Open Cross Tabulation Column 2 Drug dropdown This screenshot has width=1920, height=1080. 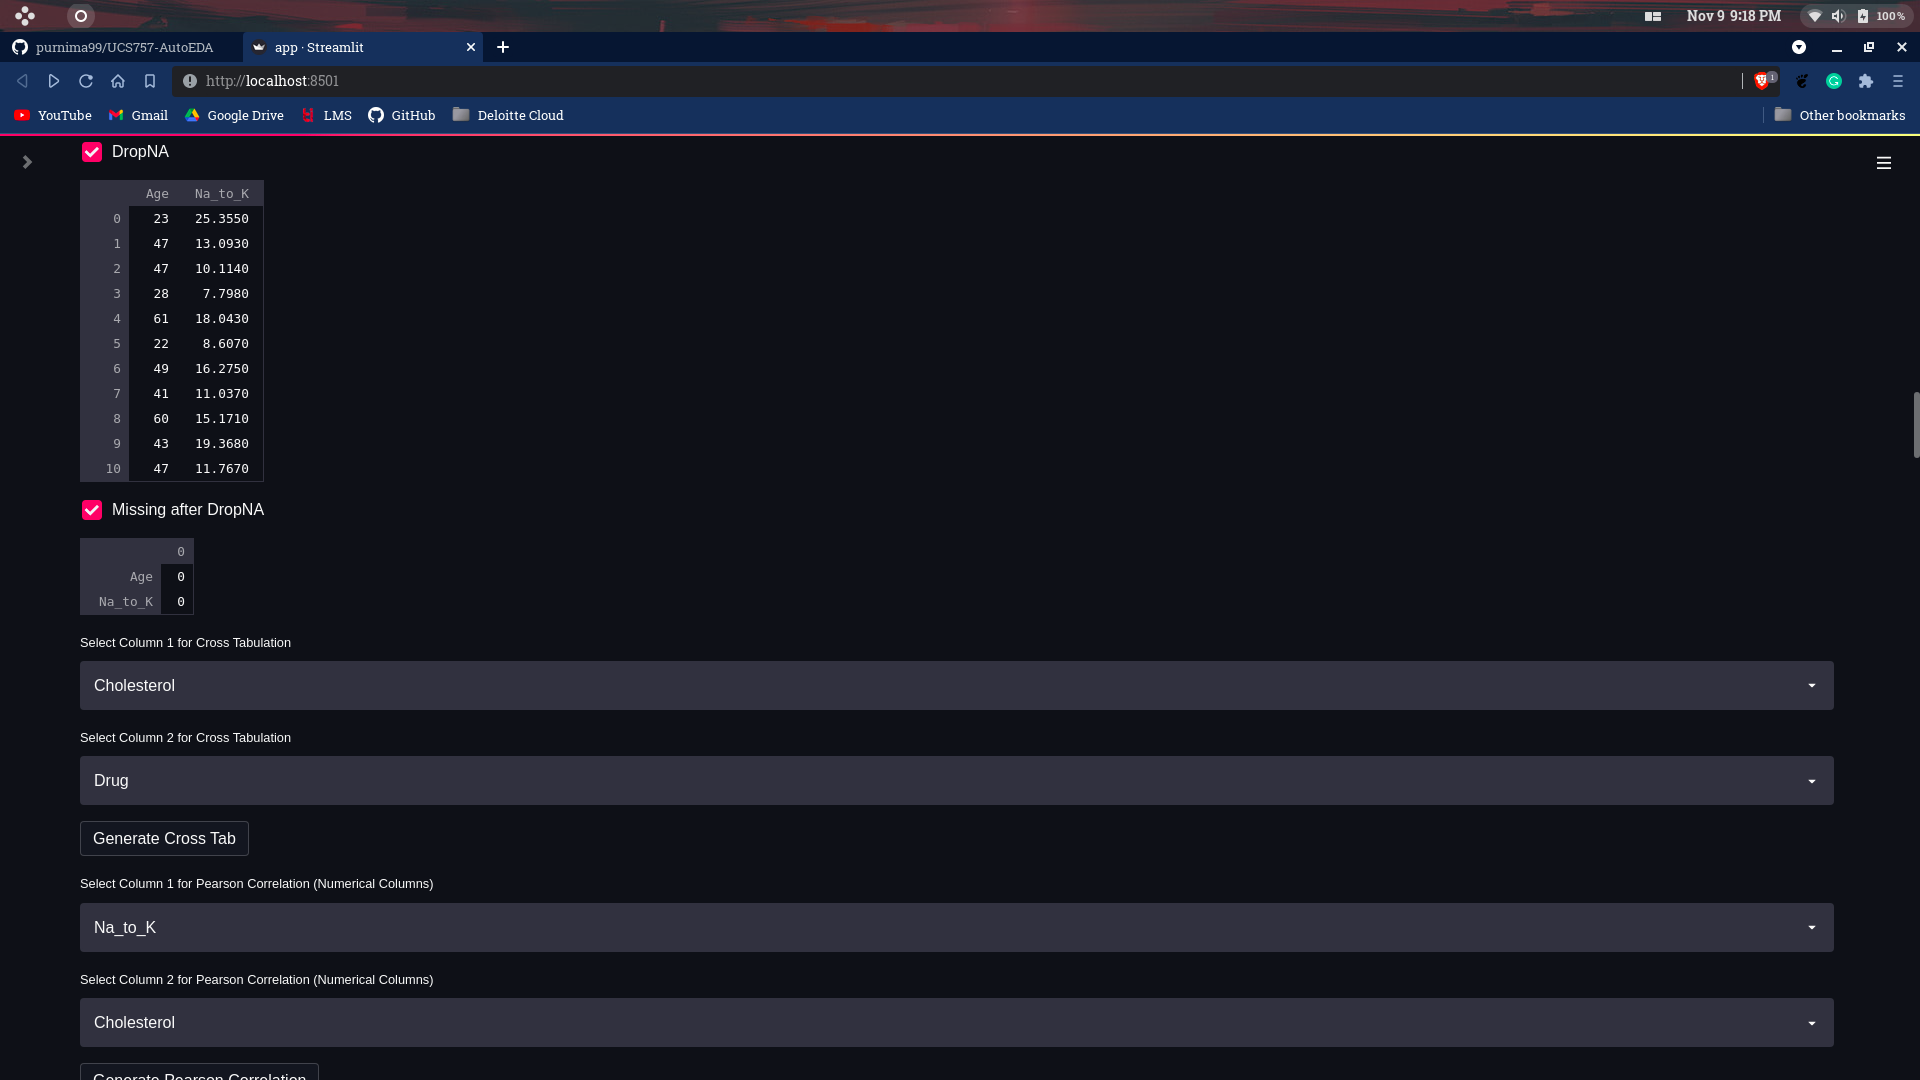click(x=956, y=780)
